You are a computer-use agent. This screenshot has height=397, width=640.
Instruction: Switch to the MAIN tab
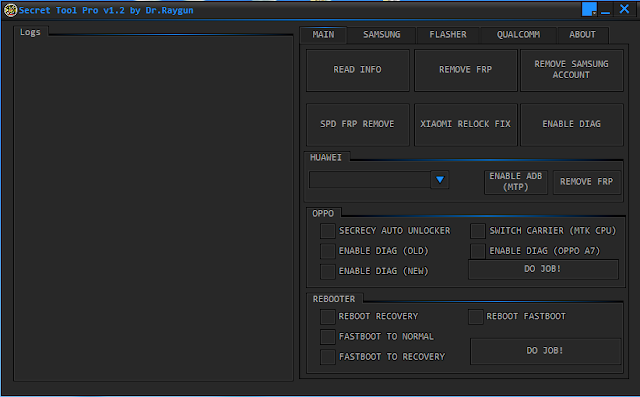(323, 35)
